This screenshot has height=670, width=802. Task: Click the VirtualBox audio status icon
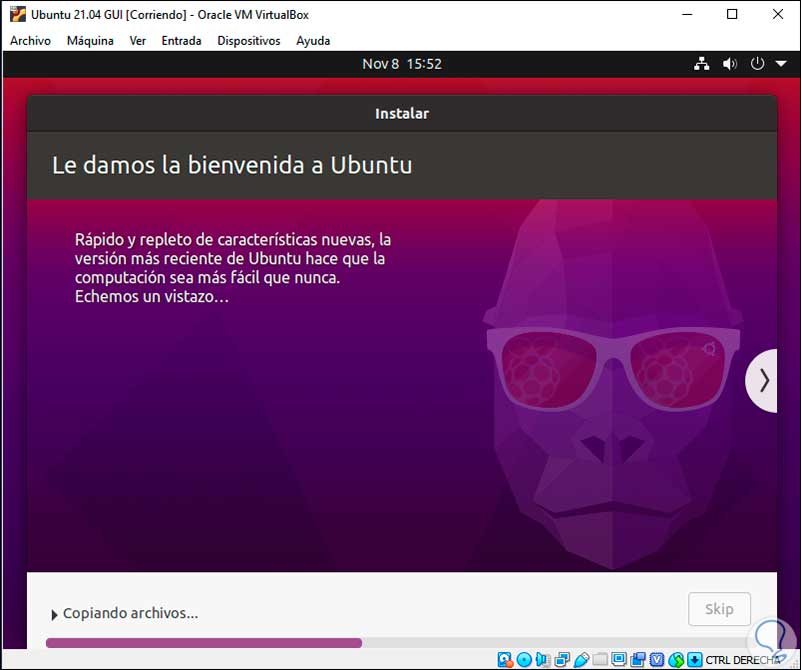(x=543, y=660)
